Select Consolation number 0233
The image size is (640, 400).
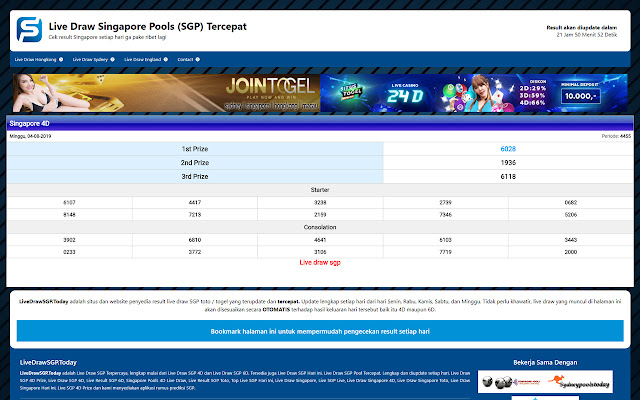coord(69,252)
